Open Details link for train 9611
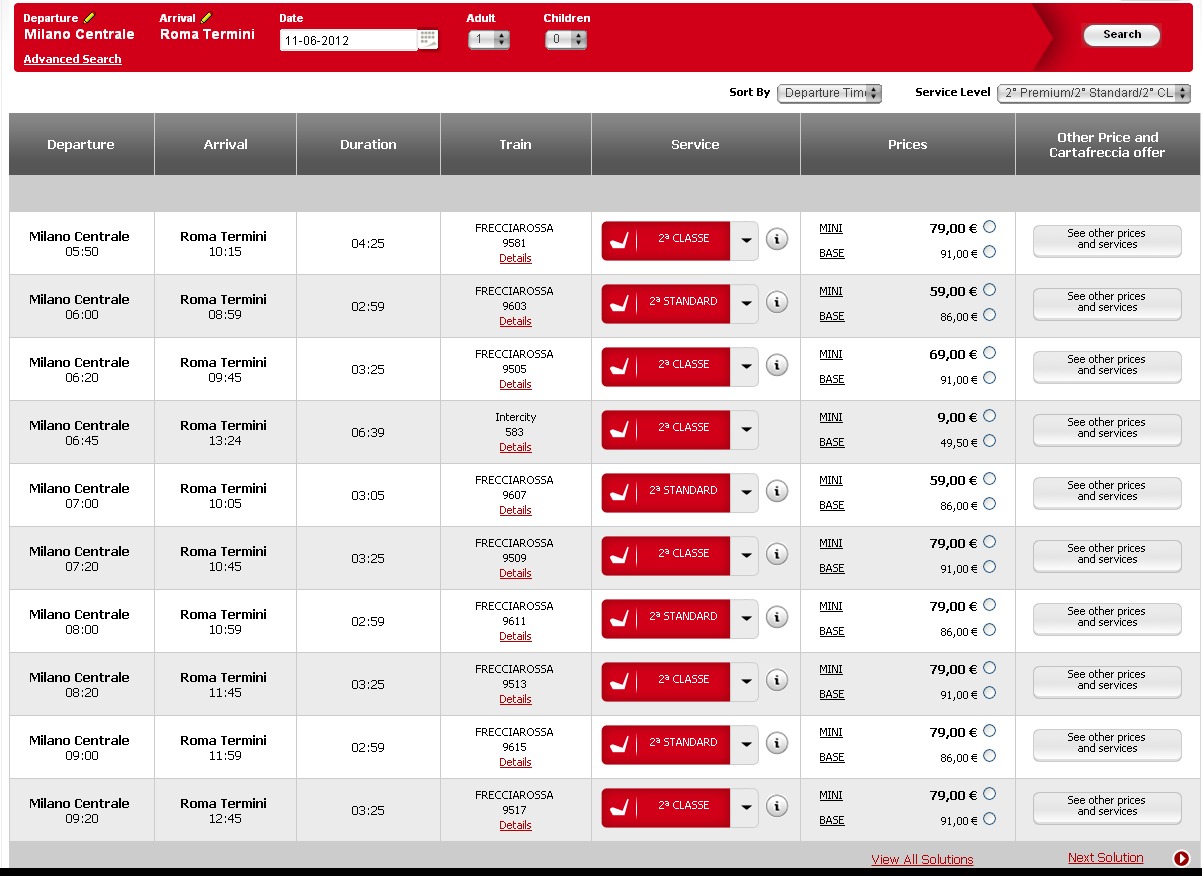Viewport: 1202px width, 876px height. [515, 636]
